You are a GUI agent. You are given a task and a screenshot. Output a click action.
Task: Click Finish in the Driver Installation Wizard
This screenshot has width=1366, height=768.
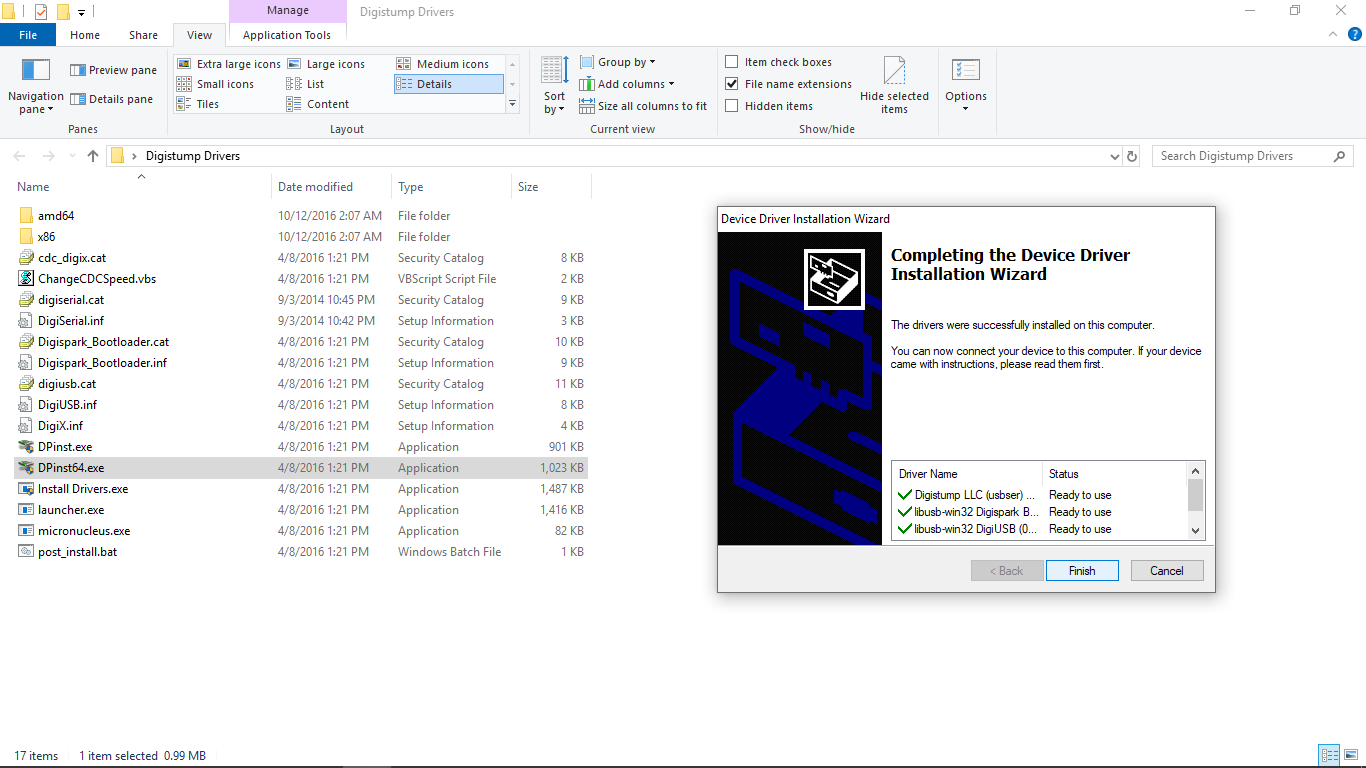point(1082,570)
